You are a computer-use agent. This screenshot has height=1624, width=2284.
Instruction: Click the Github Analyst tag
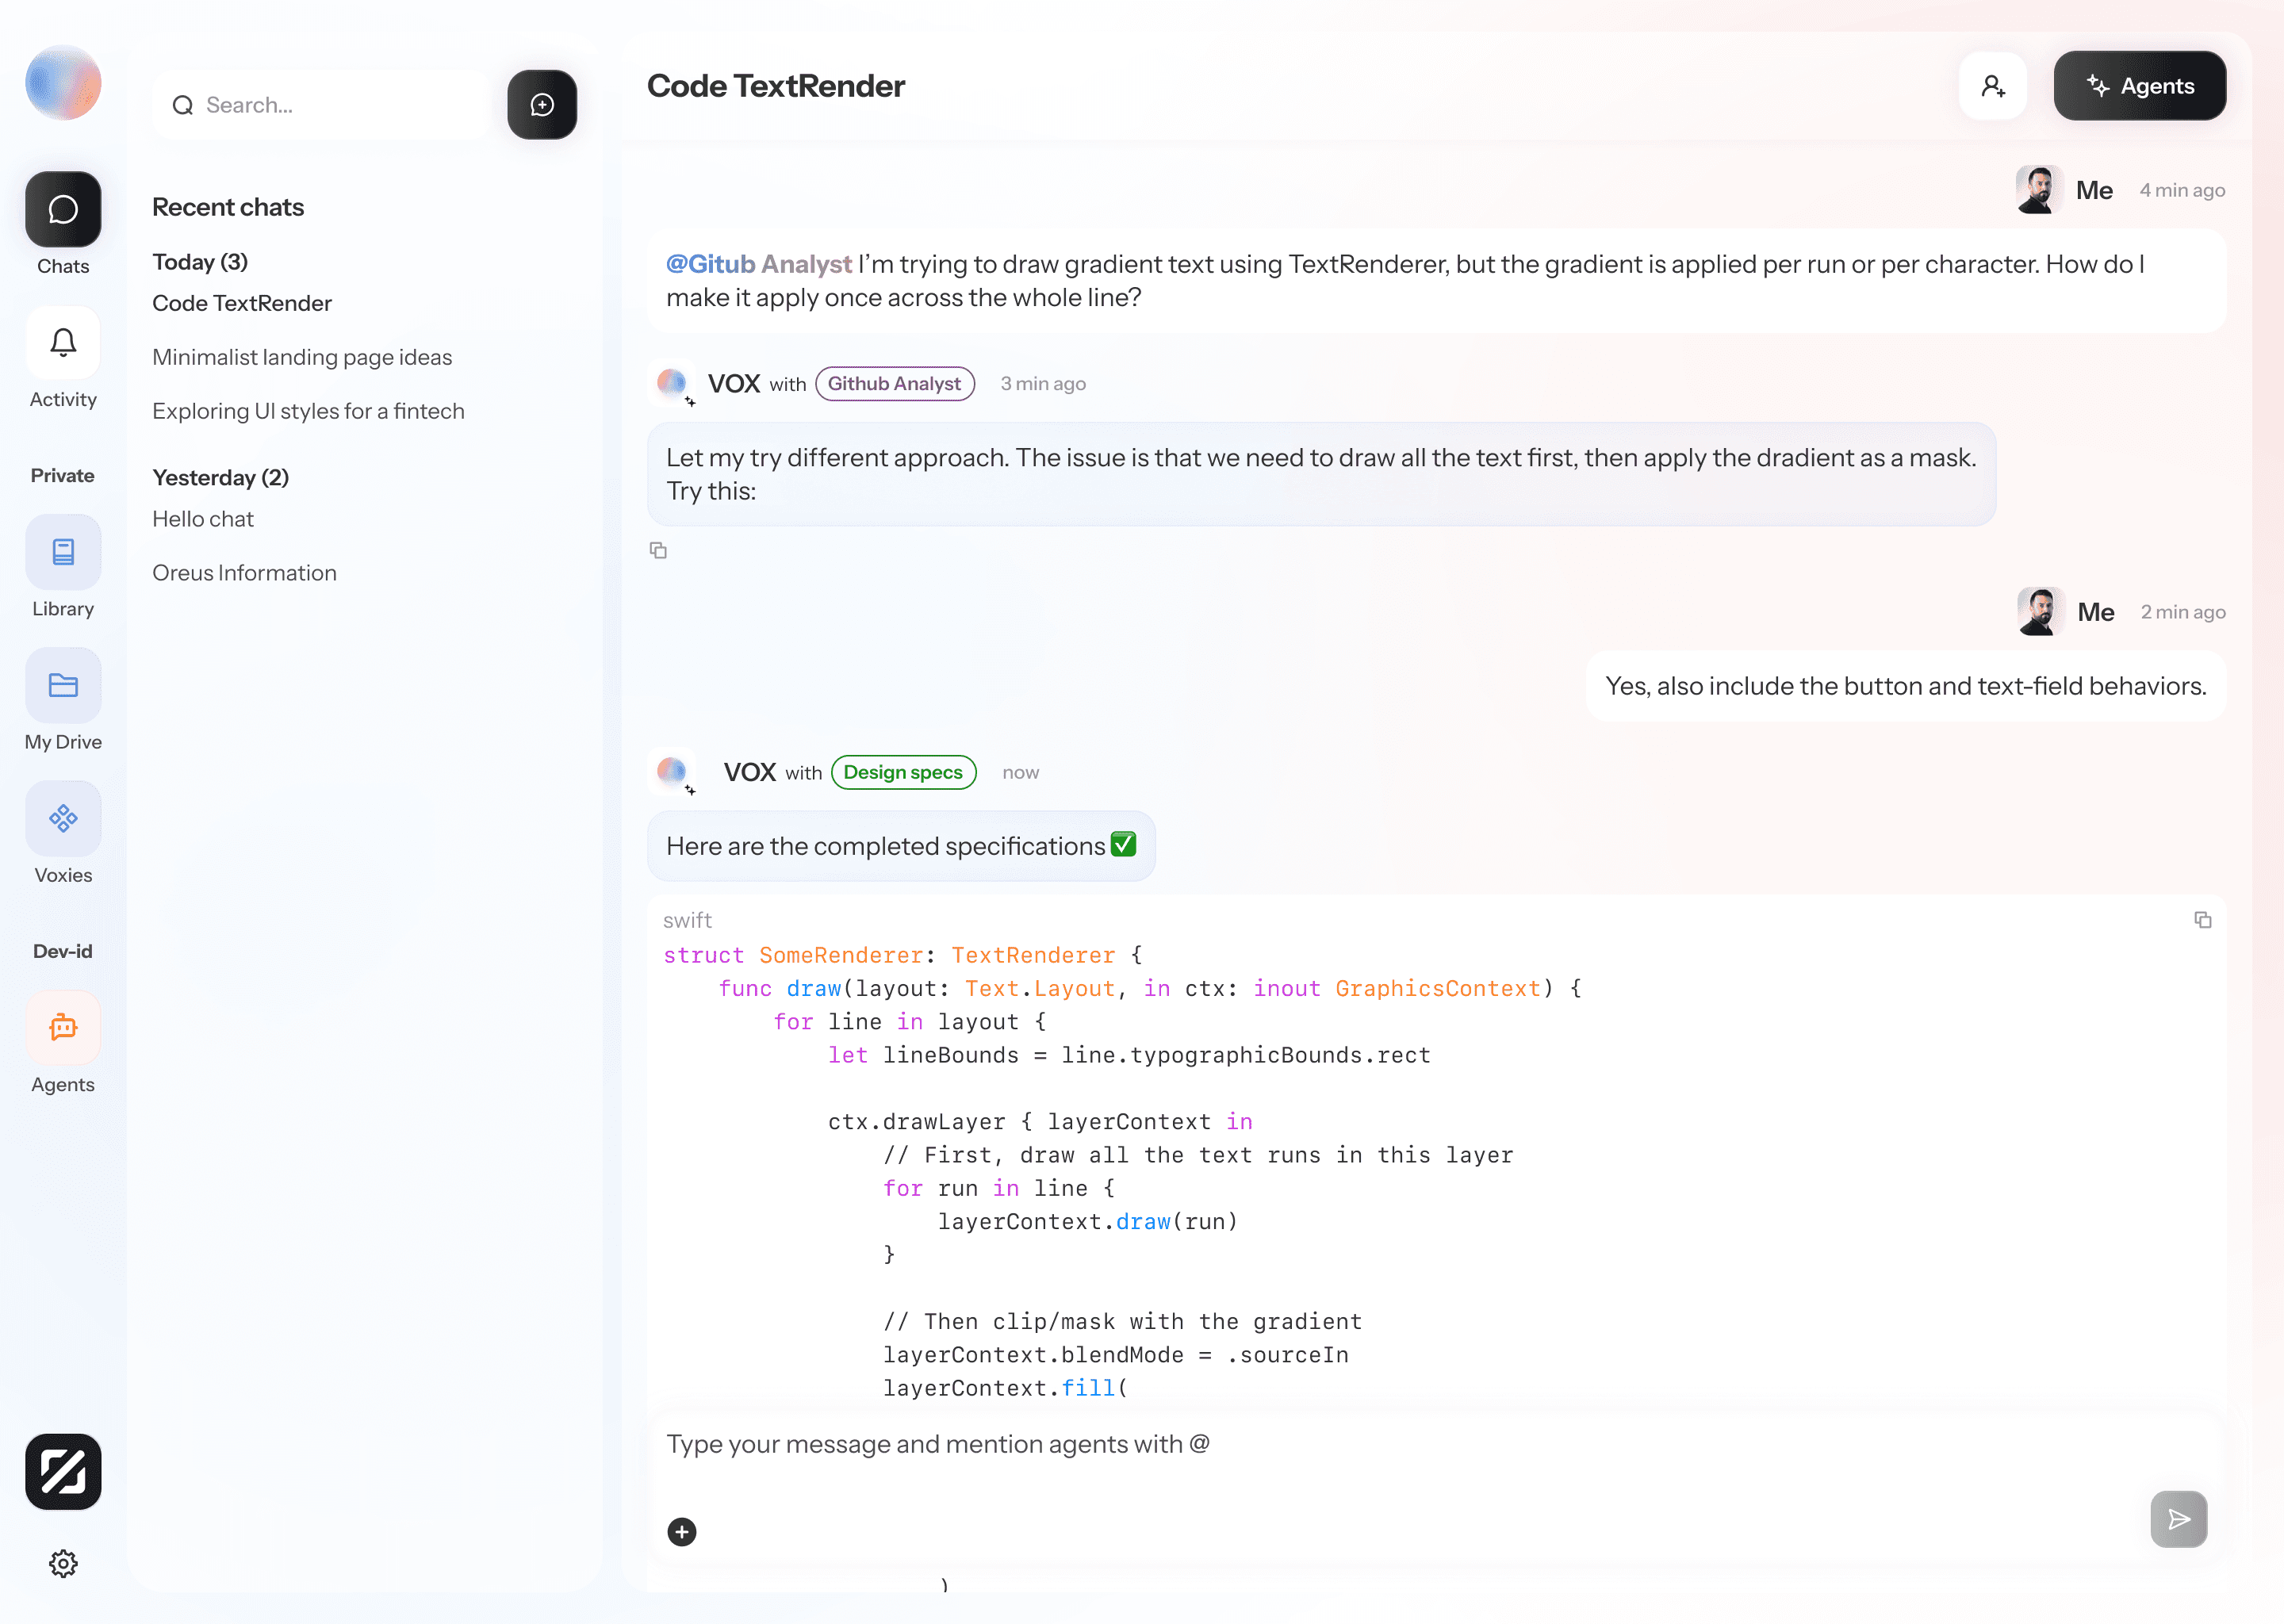click(x=894, y=384)
